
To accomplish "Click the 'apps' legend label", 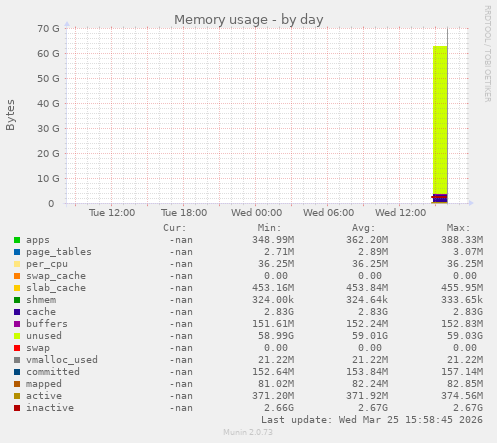I will tap(38, 240).
